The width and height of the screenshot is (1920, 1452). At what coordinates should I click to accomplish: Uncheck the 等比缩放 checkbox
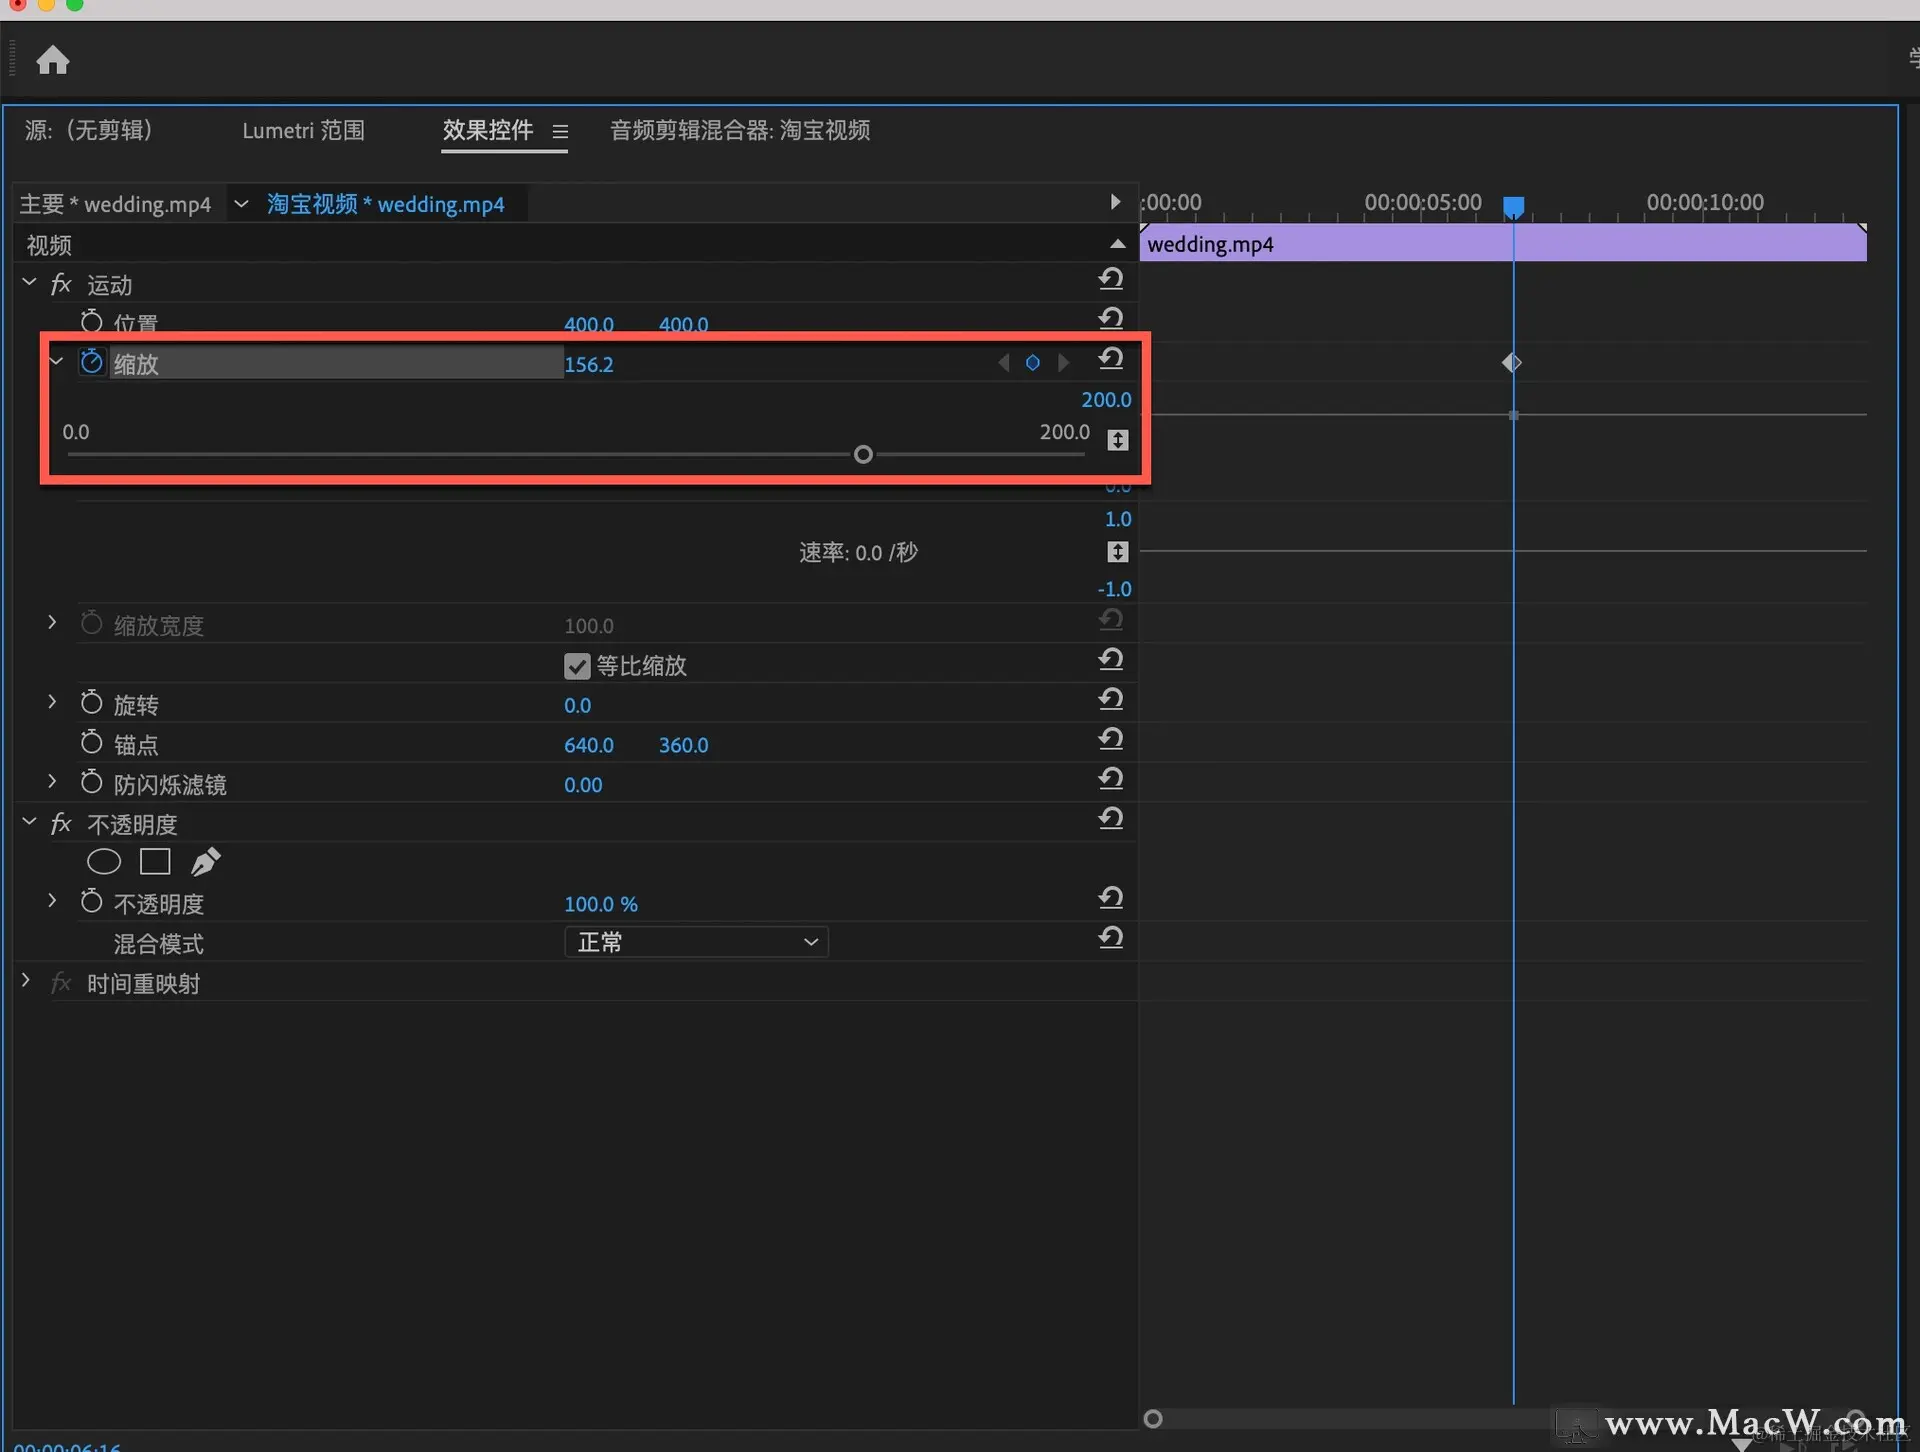(x=577, y=666)
